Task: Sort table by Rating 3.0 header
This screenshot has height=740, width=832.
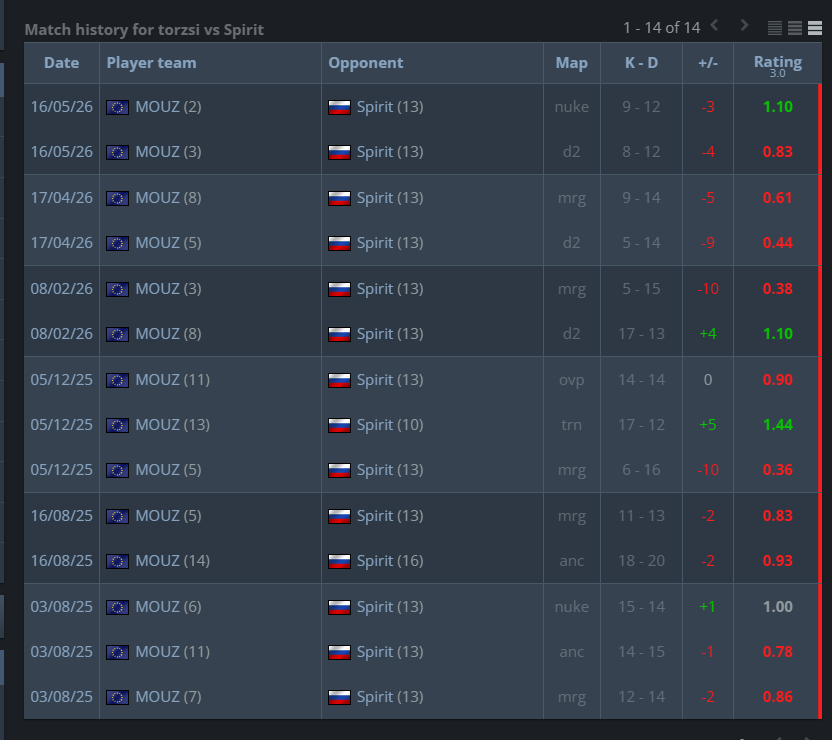Action: 778,65
